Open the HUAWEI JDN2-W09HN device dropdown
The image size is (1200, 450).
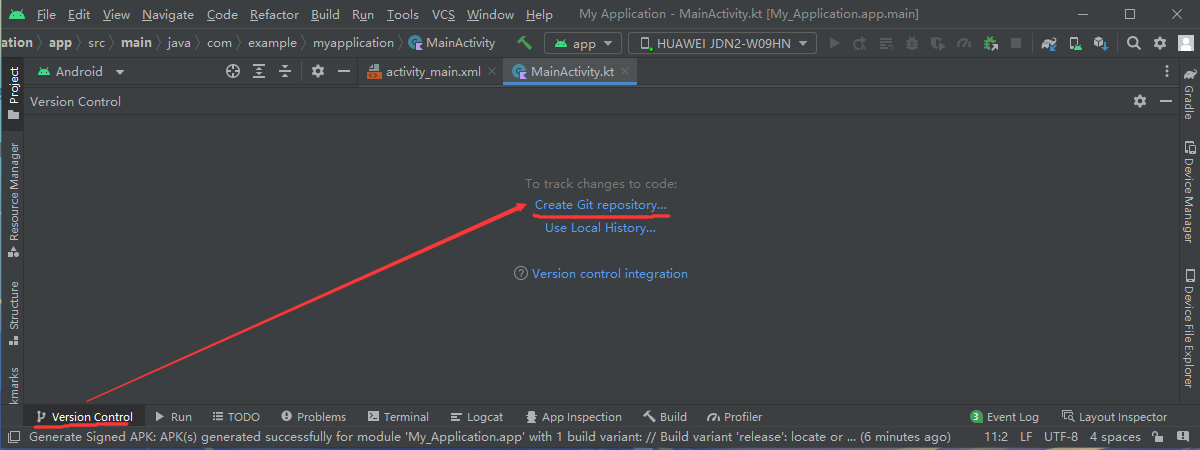pos(722,43)
